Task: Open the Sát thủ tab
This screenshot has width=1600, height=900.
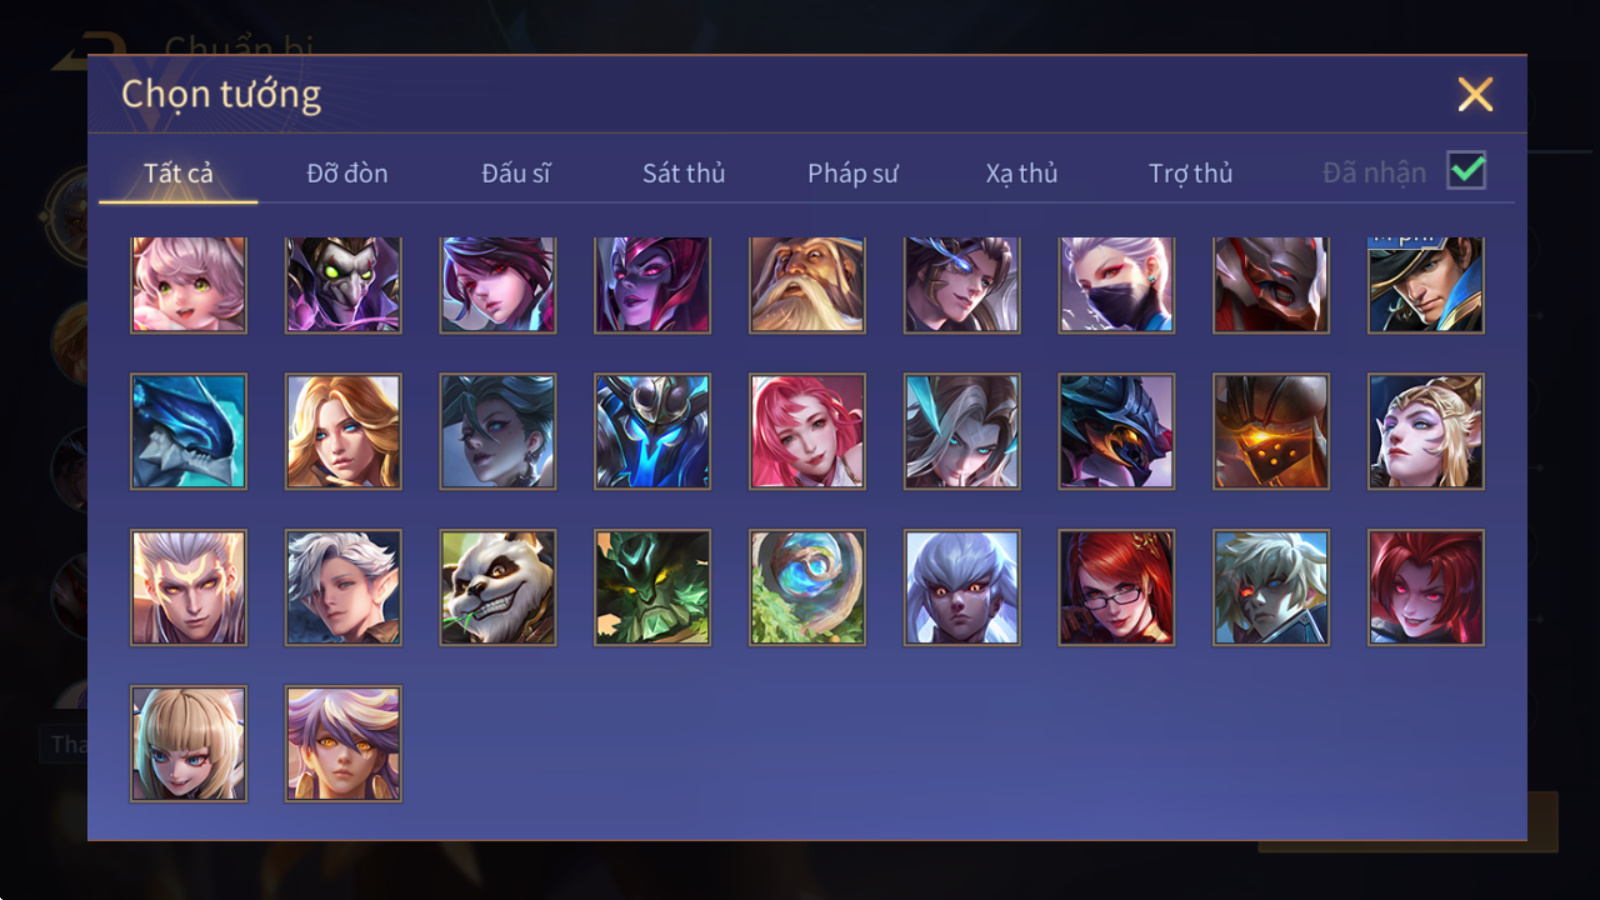Action: (683, 173)
